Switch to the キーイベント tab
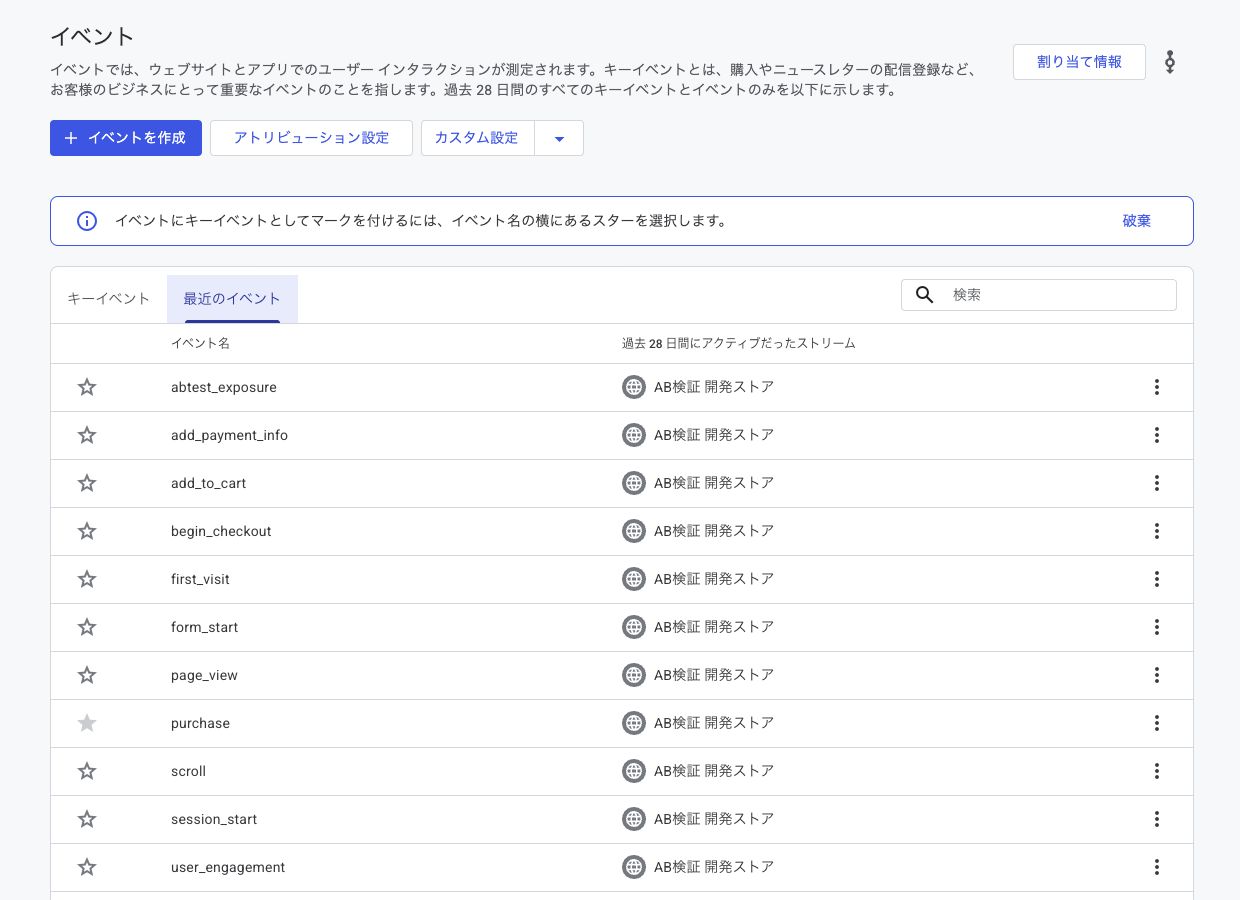1240x900 pixels. [x=109, y=299]
